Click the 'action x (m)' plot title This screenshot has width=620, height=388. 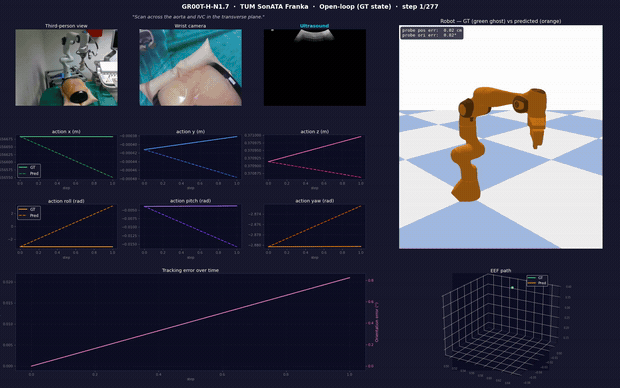coord(66,131)
